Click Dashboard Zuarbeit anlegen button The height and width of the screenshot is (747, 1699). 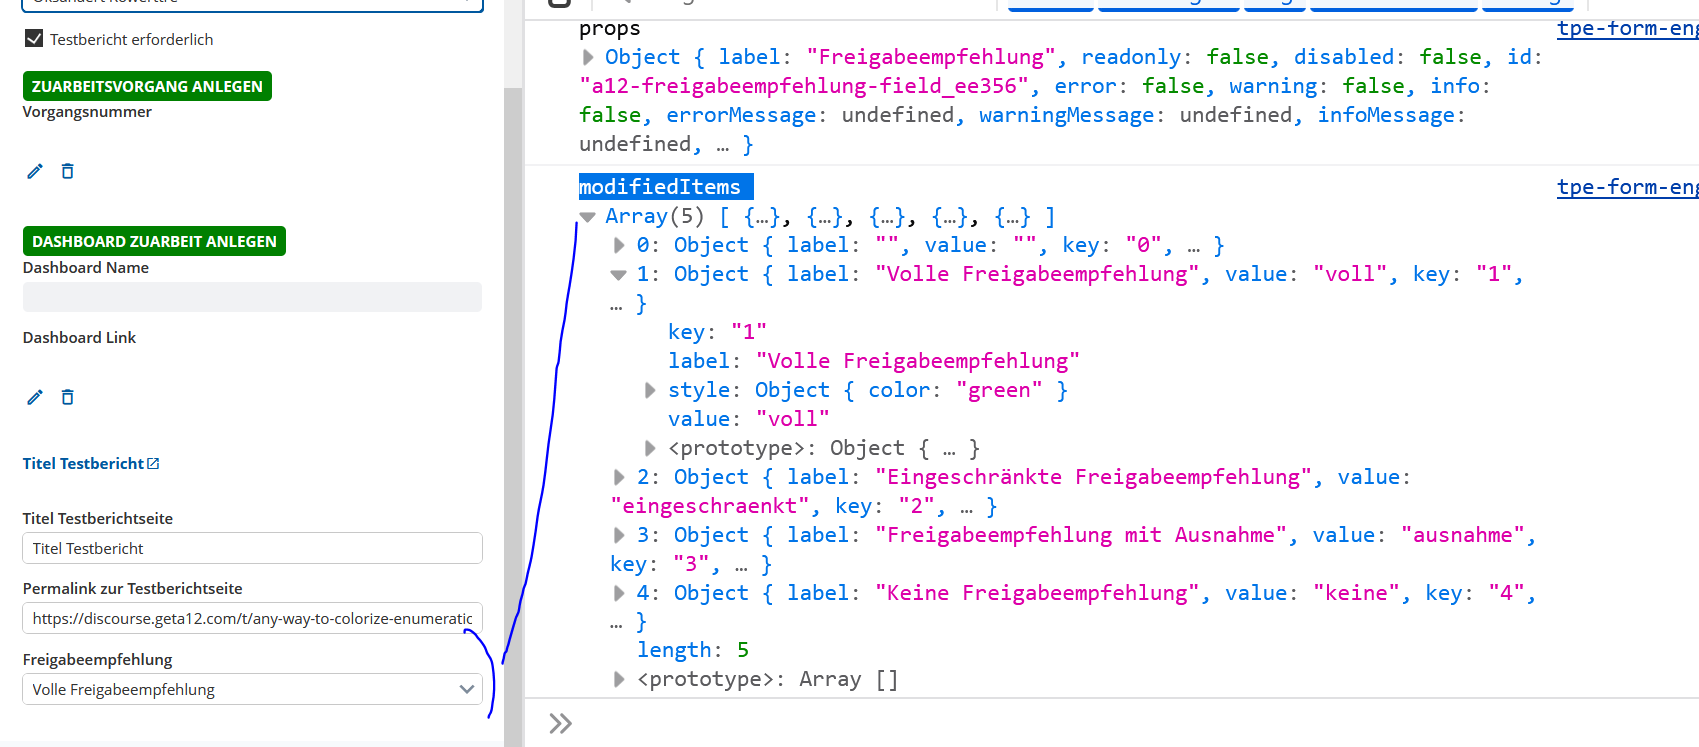tap(154, 241)
